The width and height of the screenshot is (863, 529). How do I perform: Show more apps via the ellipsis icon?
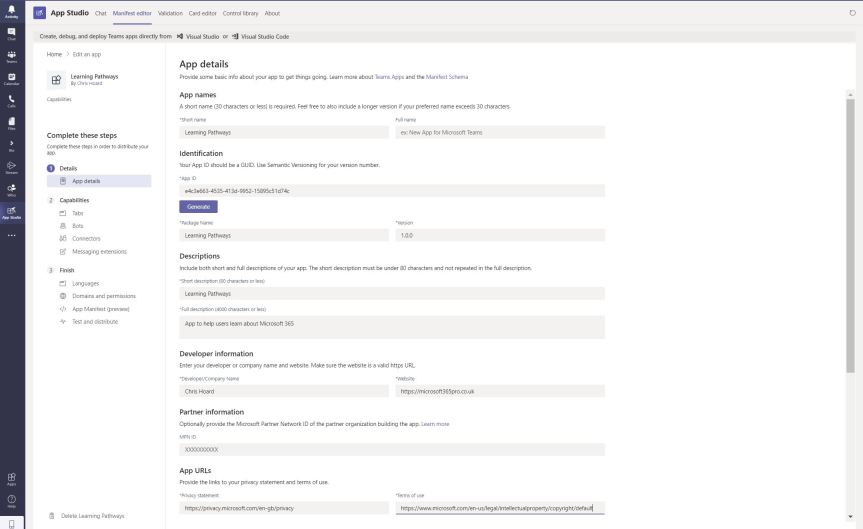pos(12,235)
